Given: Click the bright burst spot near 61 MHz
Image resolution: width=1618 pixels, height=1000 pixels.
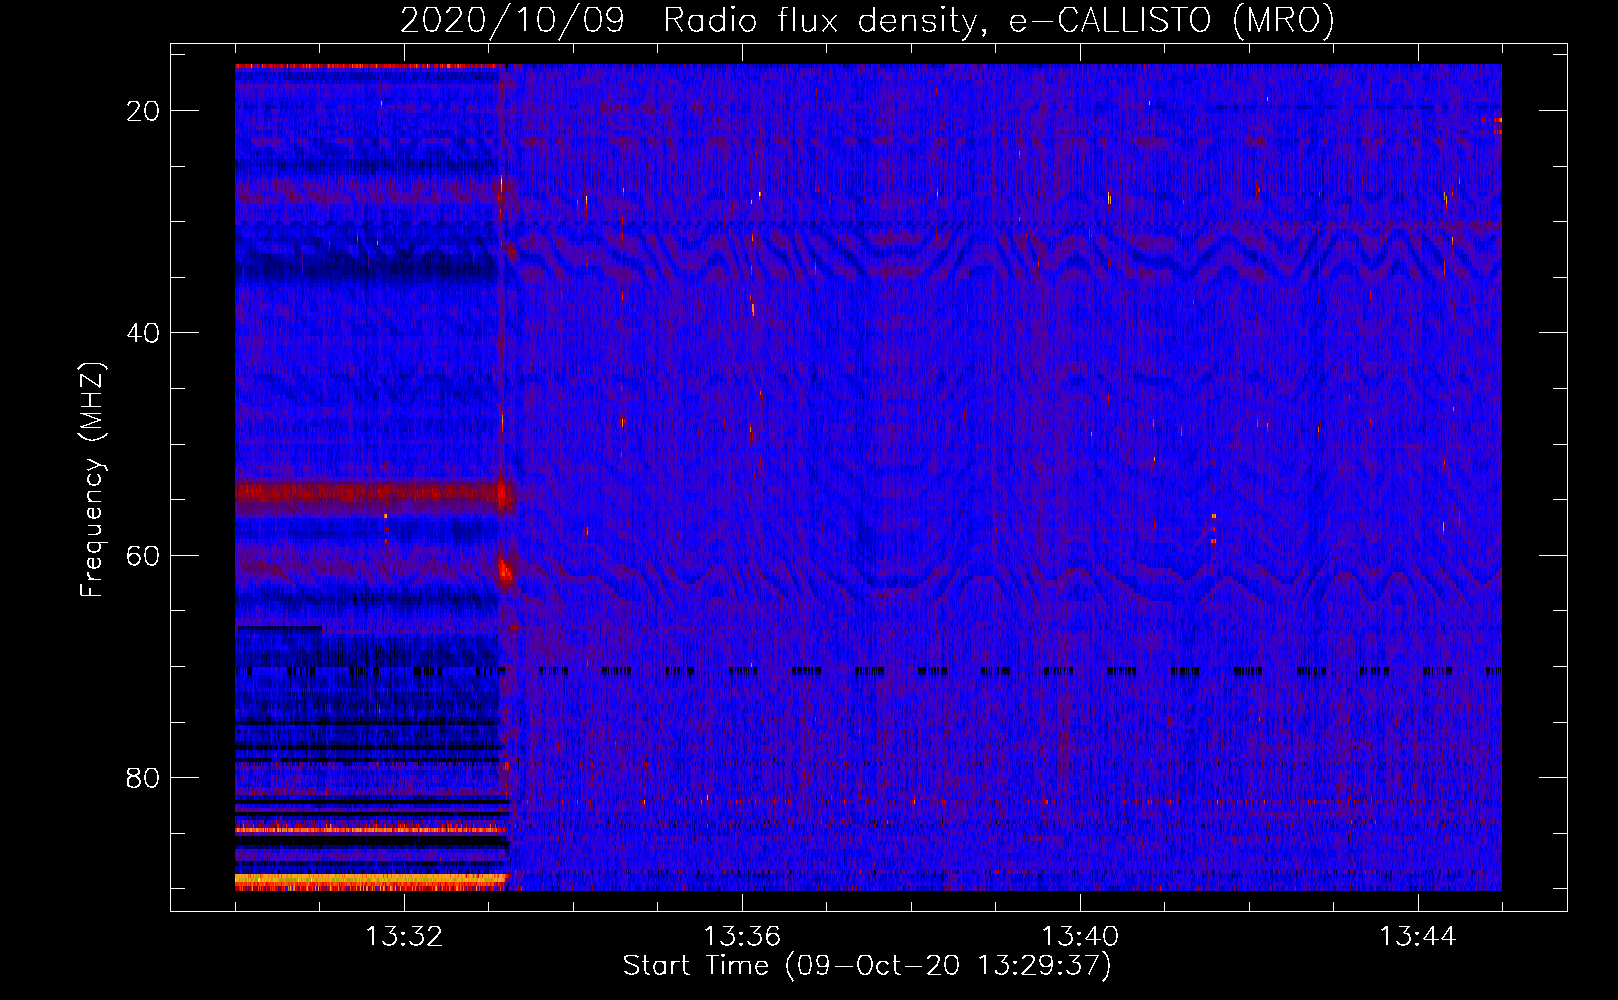Looking at the screenshot, I should point(505,572).
